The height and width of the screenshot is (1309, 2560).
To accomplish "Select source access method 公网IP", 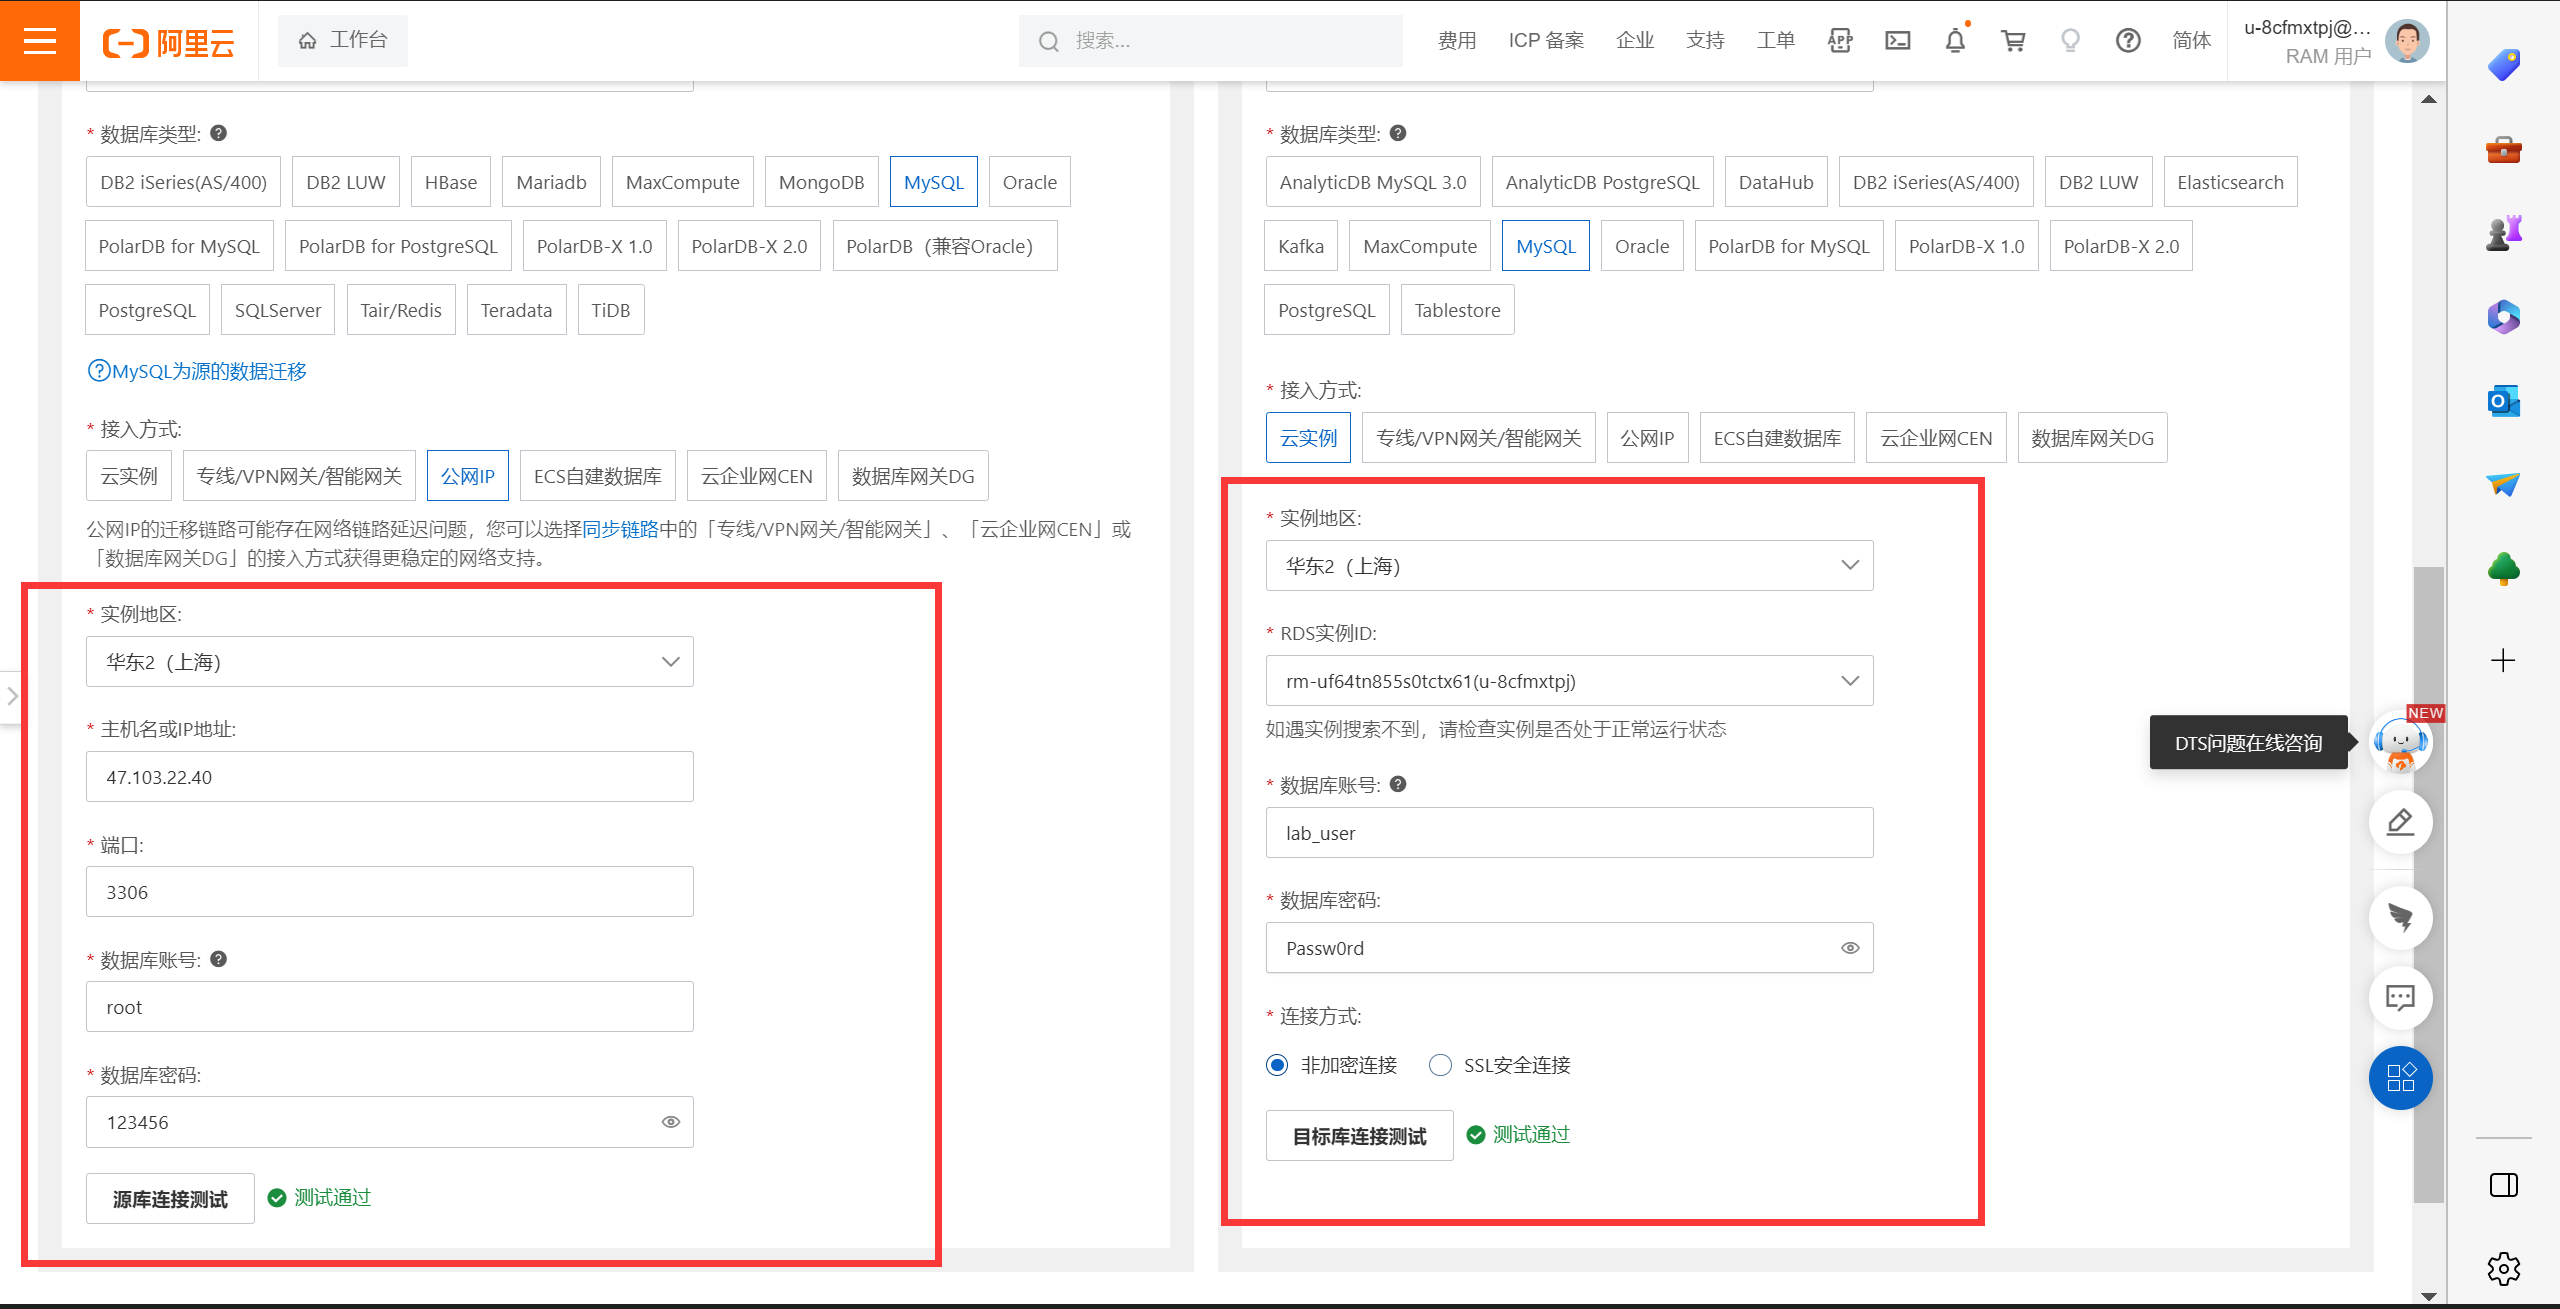I will [x=468, y=476].
